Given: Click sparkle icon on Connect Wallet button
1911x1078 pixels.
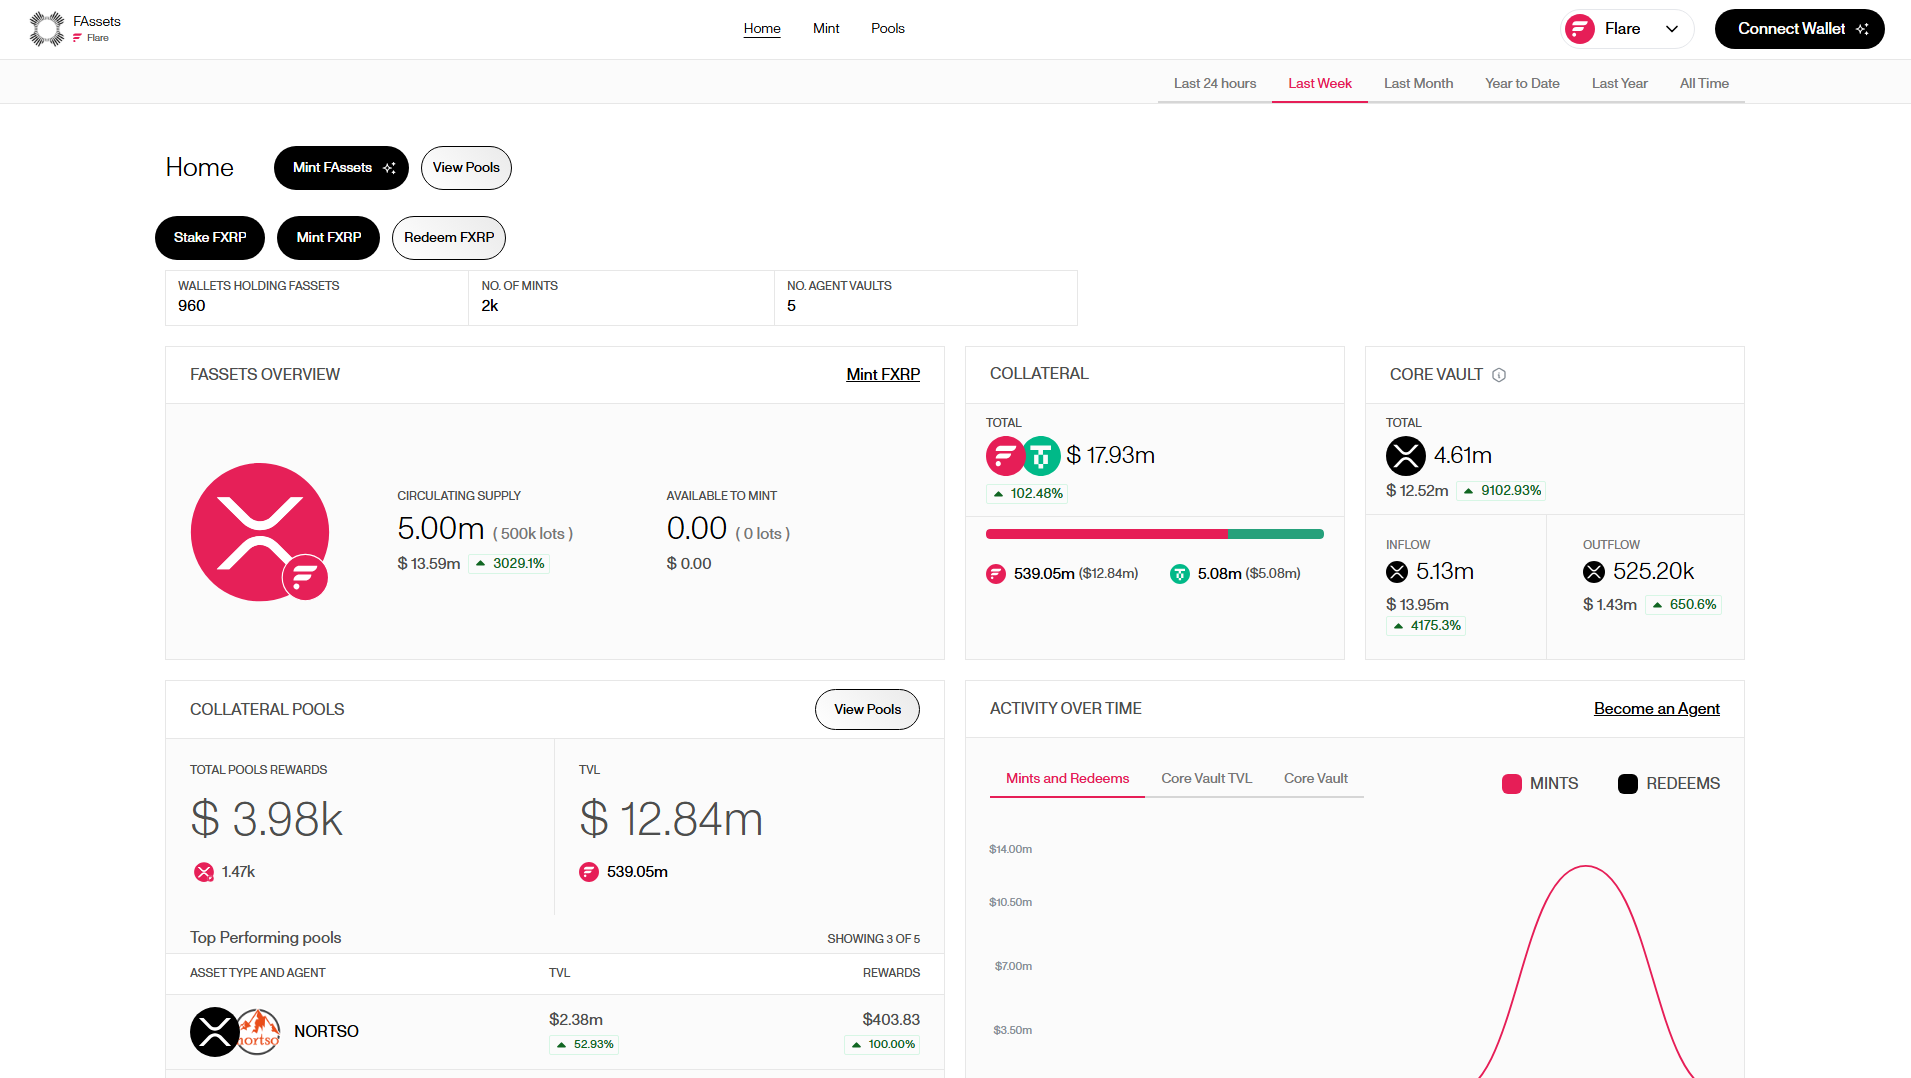Looking at the screenshot, I should click(1862, 29).
